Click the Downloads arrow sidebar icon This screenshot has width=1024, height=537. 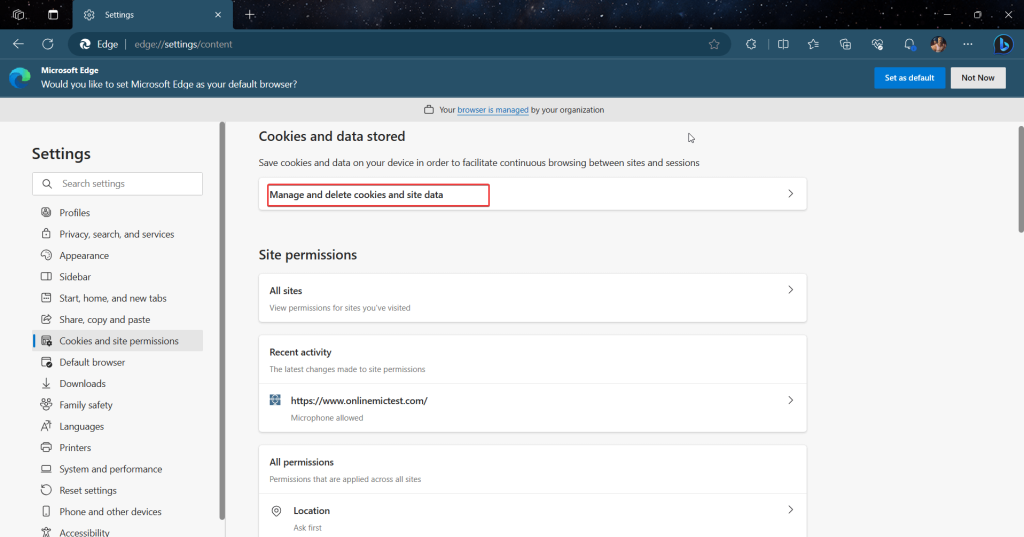click(x=46, y=383)
